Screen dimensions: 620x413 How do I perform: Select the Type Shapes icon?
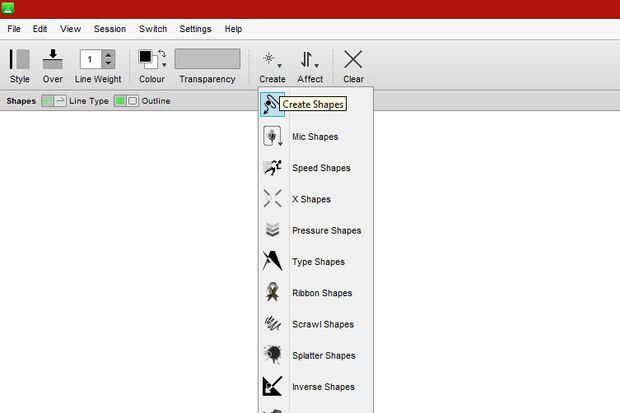point(272,261)
